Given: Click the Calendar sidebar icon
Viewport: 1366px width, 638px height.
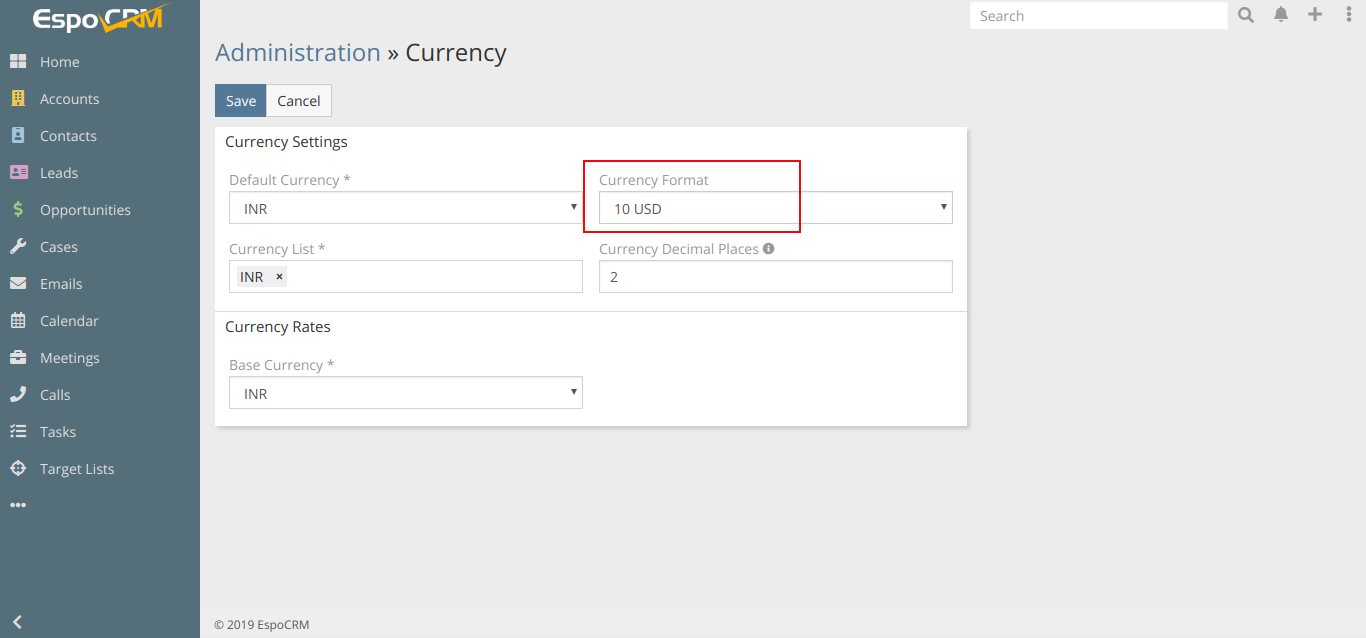Looking at the screenshot, I should coord(18,321).
